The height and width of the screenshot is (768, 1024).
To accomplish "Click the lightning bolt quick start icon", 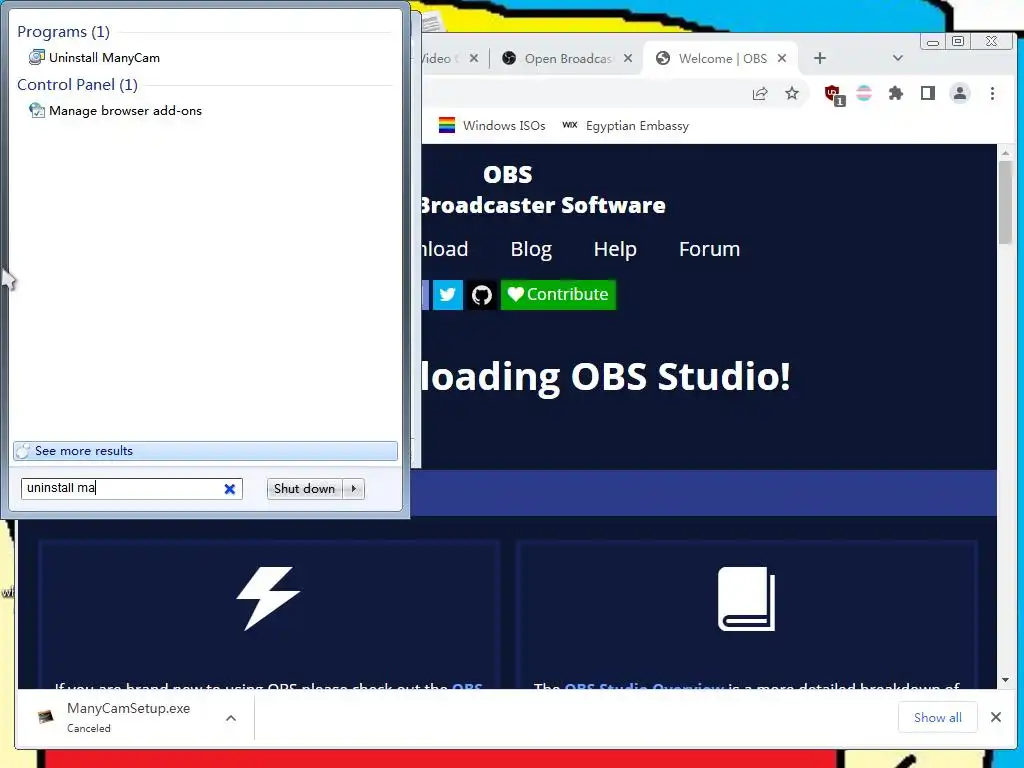I will tap(268, 598).
